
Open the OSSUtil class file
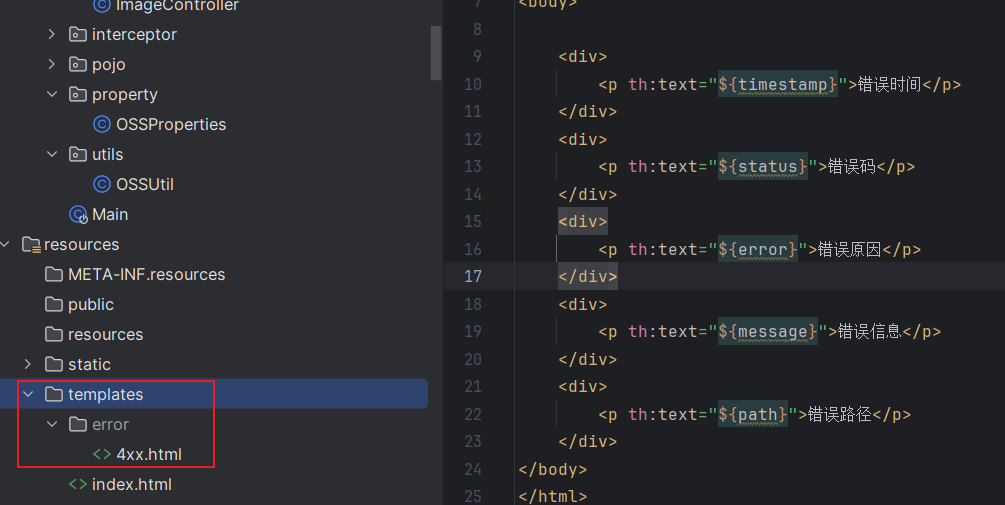pos(145,185)
